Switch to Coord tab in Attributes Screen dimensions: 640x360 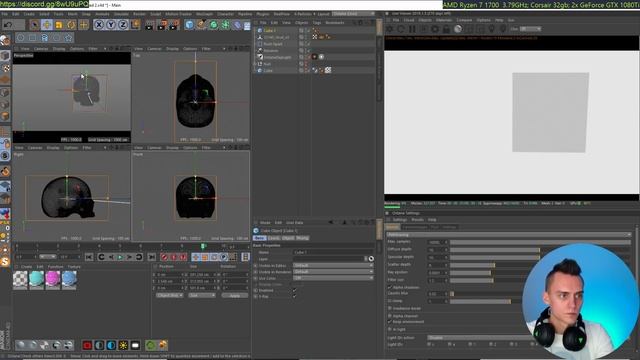[273, 238]
